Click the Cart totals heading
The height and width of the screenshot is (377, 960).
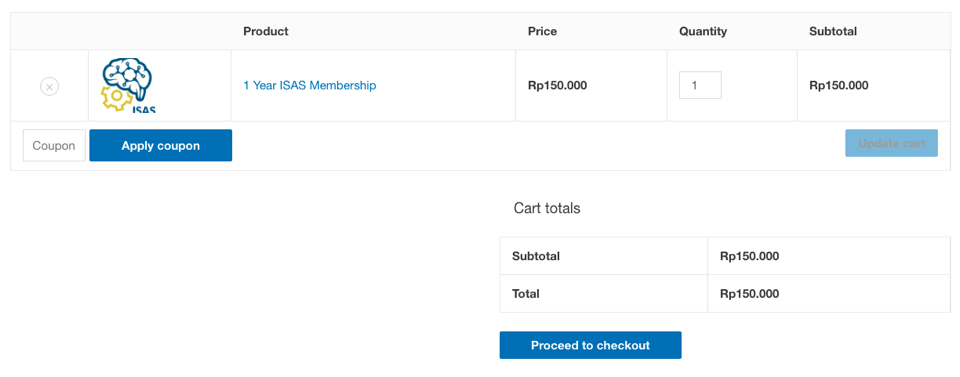[x=547, y=208]
